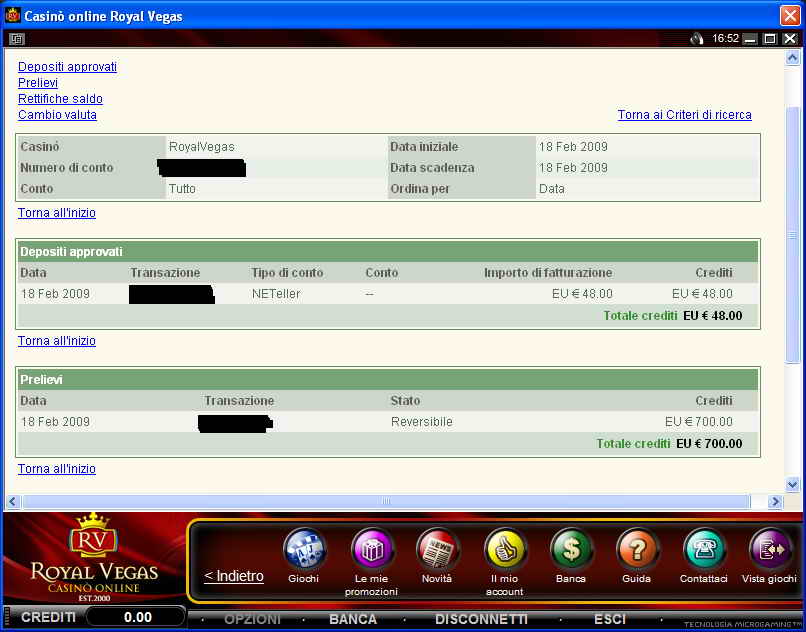Click the sound icon beside the clock
This screenshot has height=632, width=806.
click(x=697, y=39)
